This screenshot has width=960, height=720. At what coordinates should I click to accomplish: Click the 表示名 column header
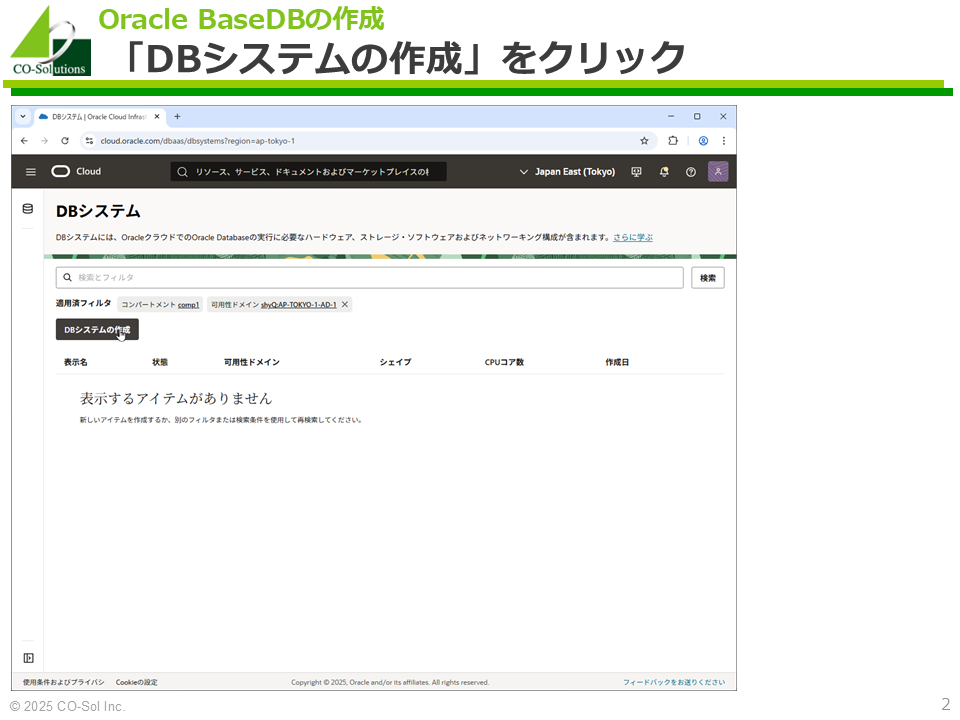point(75,362)
